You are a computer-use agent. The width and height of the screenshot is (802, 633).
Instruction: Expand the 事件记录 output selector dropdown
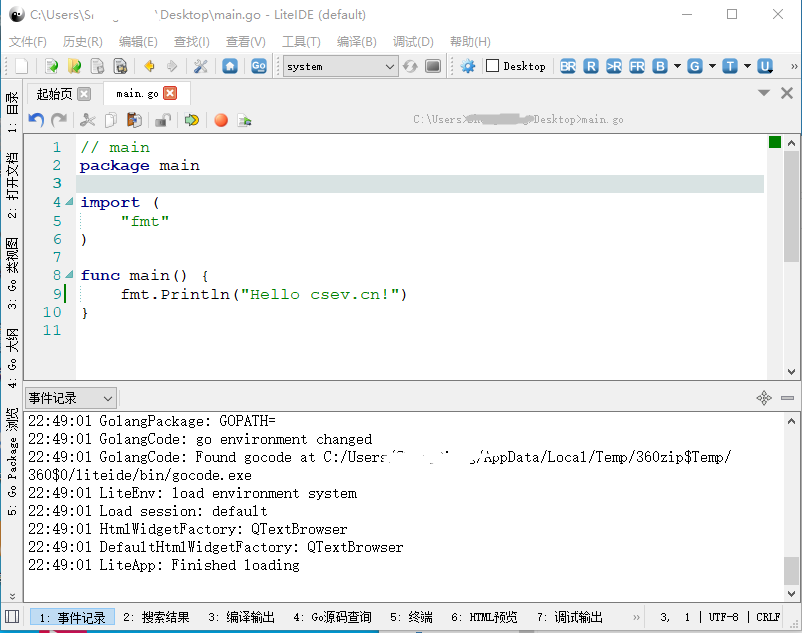click(70, 398)
